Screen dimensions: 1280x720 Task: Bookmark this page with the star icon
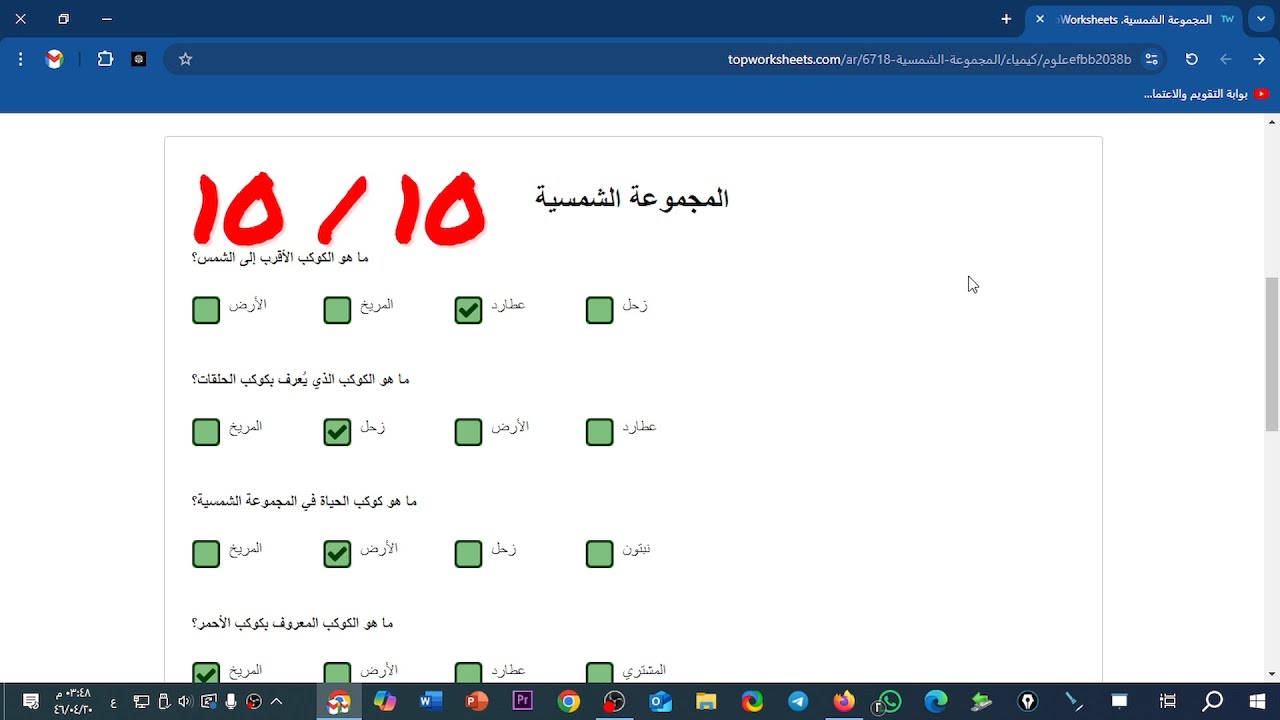[x=184, y=59]
